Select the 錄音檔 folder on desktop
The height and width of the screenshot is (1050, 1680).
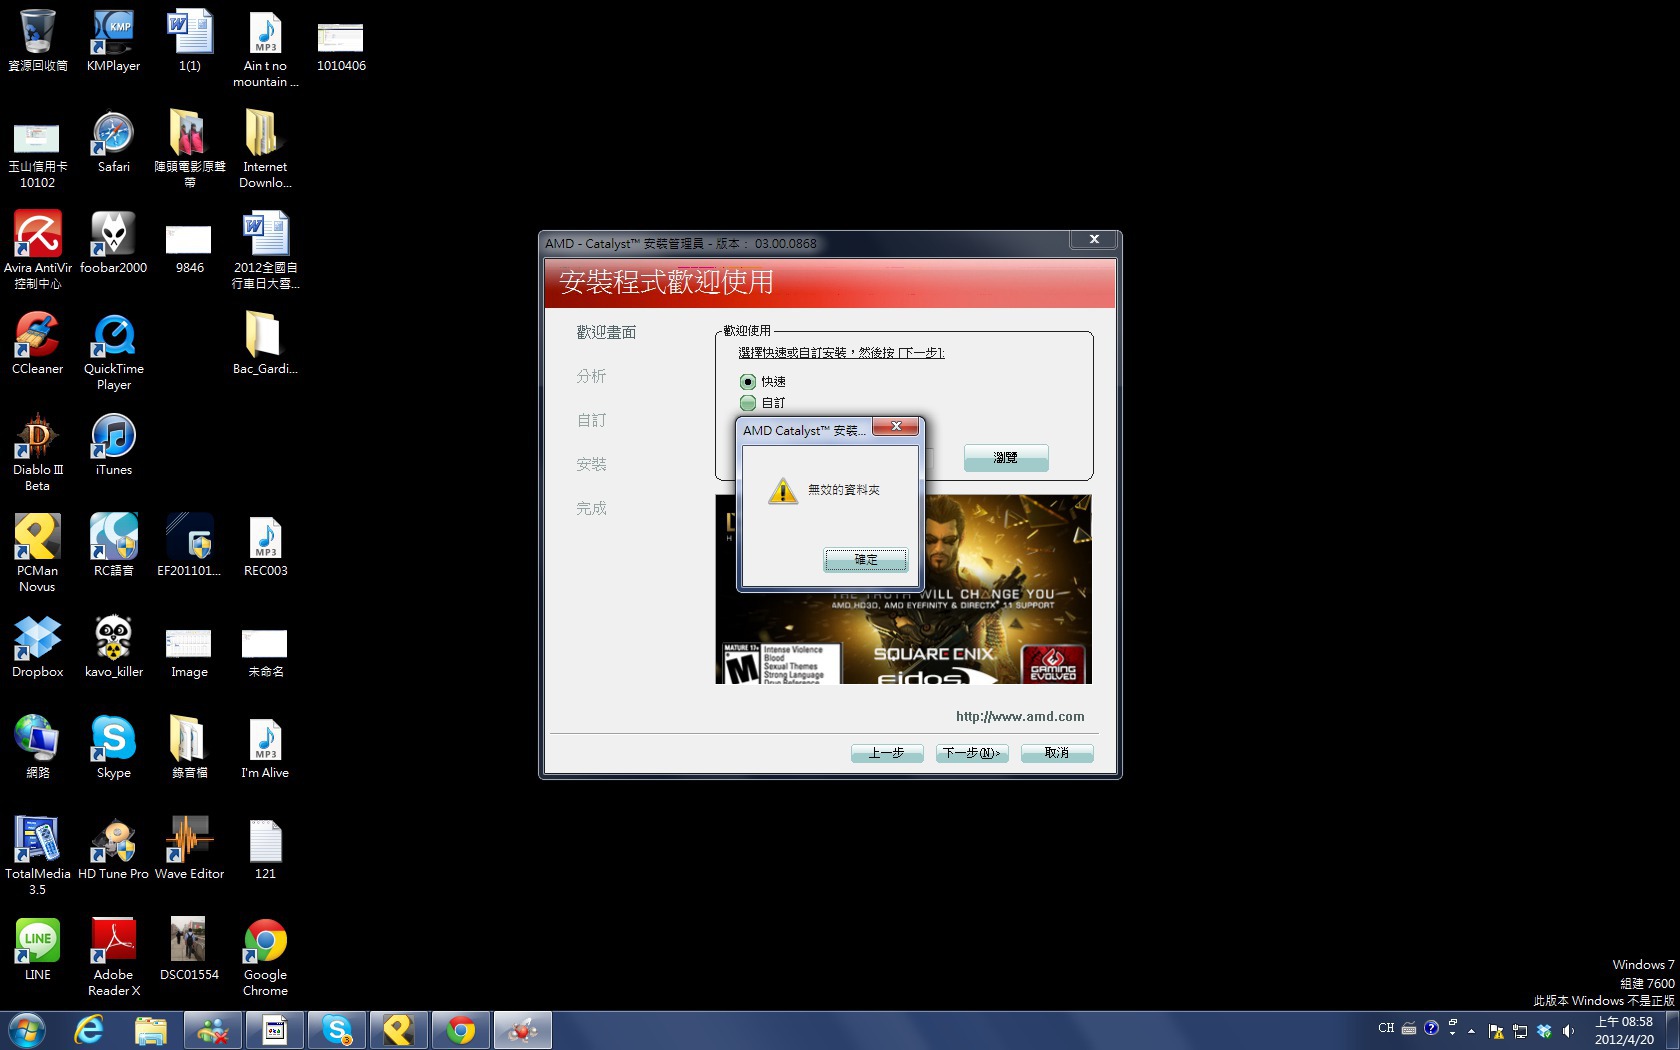[190, 748]
